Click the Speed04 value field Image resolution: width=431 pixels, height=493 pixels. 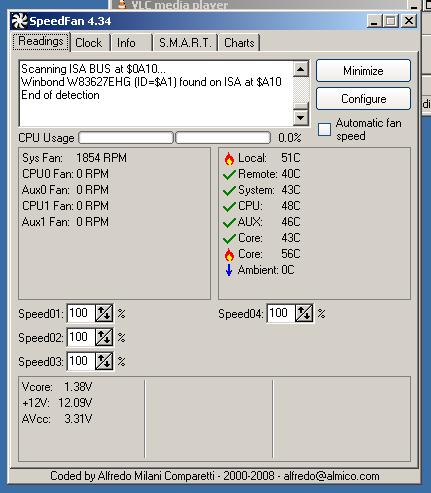pos(281,313)
